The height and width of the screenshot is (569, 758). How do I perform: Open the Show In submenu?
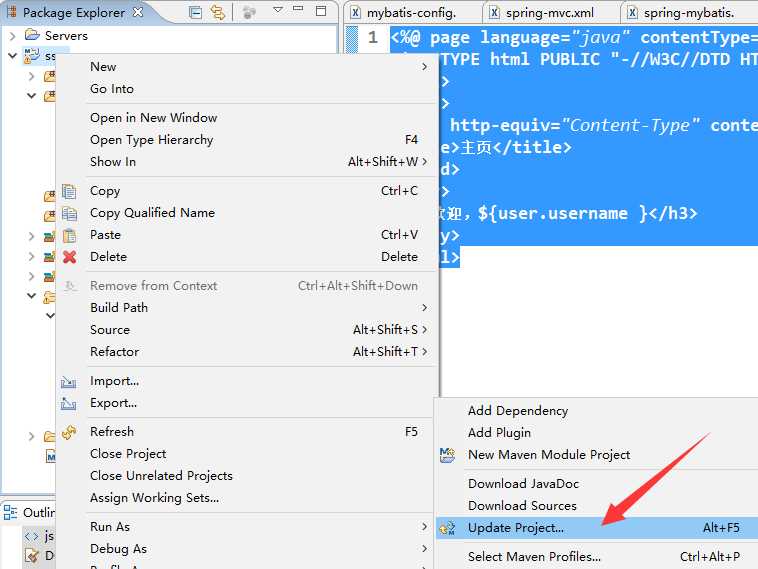pyautogui.click(x=247, y=161)
